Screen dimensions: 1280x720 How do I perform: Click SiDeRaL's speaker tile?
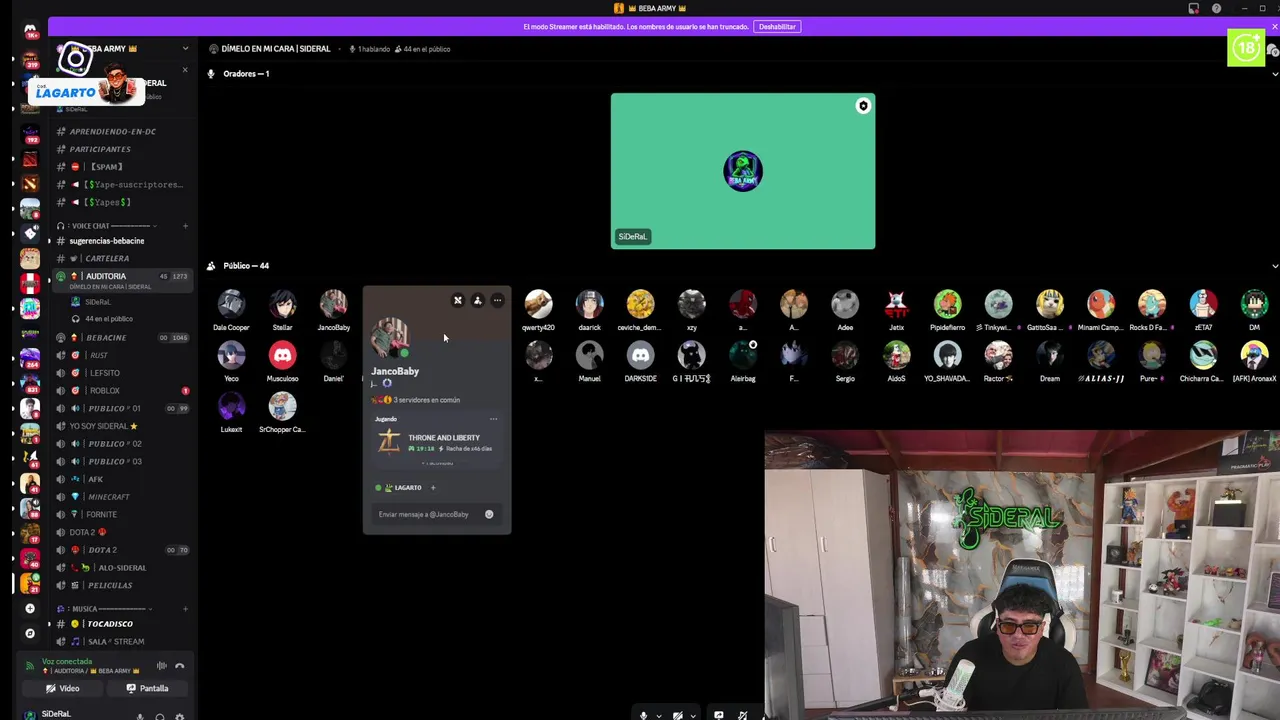[743, 171]
